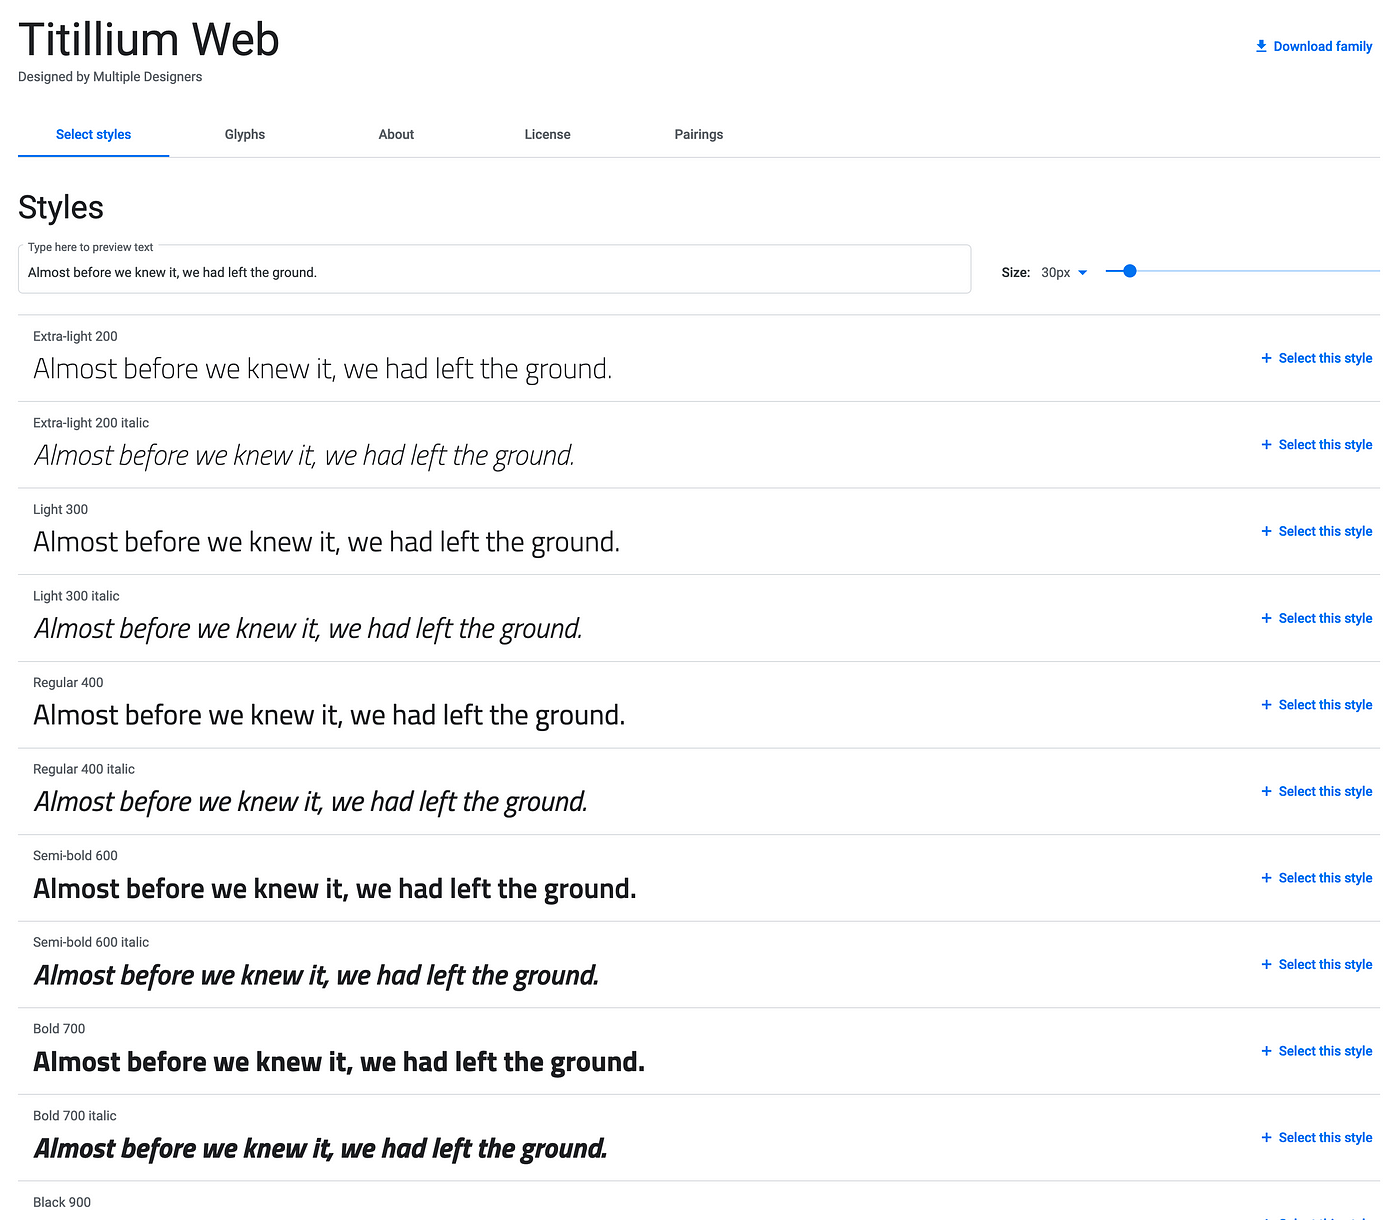Open the Glyphs tab
This screenshot has height=1220, width=1400.
coord(245,134)
